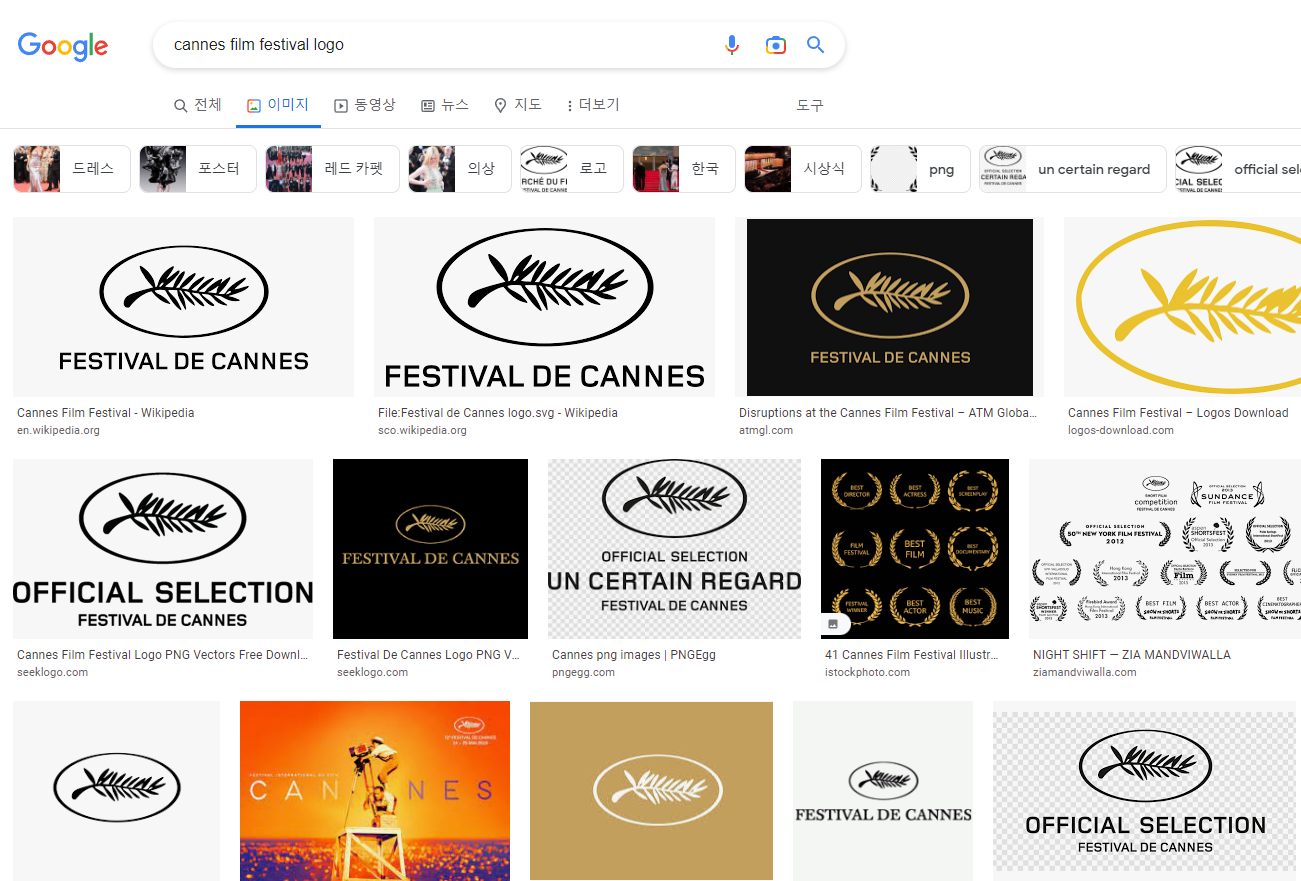Open the 도구 search tools
Viewport: 1301px width, 881px height.
coord(810,105)
